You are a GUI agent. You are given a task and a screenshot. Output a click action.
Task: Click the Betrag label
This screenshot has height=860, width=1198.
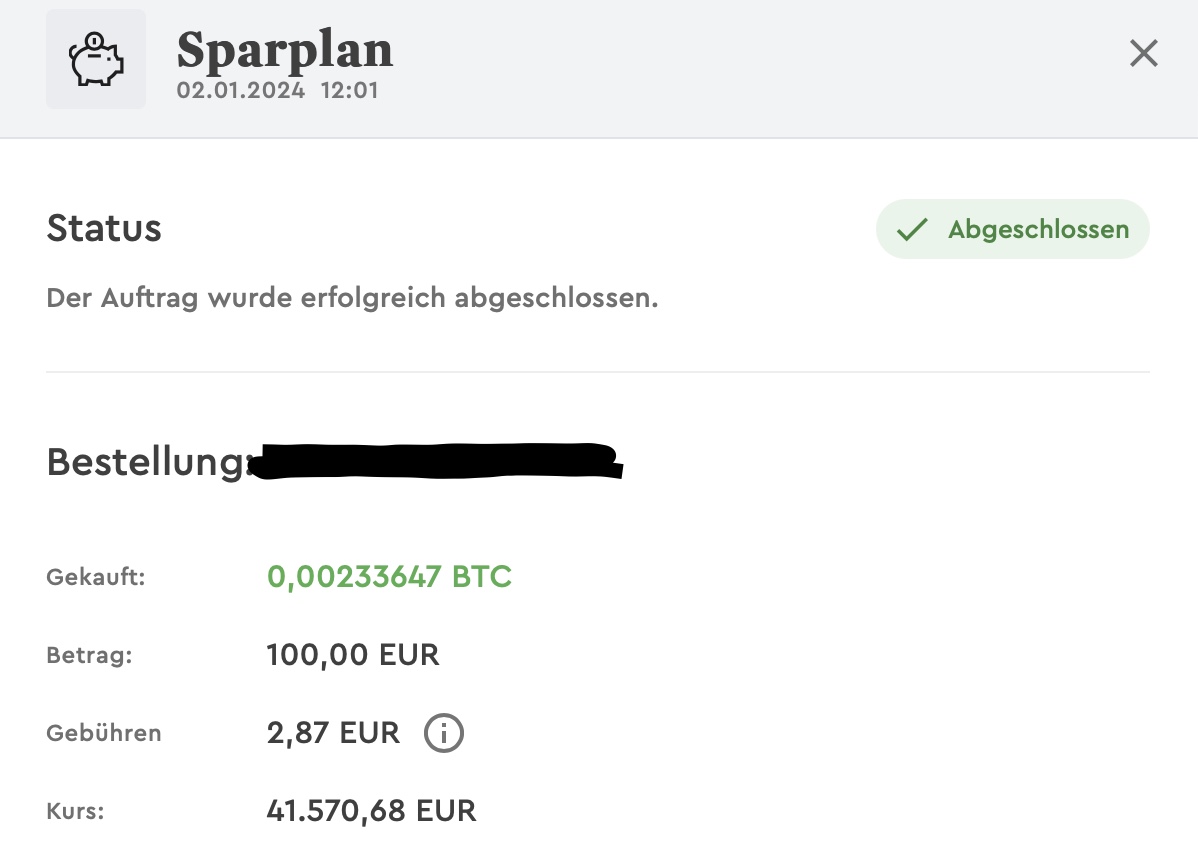click(x=89, y=656)
